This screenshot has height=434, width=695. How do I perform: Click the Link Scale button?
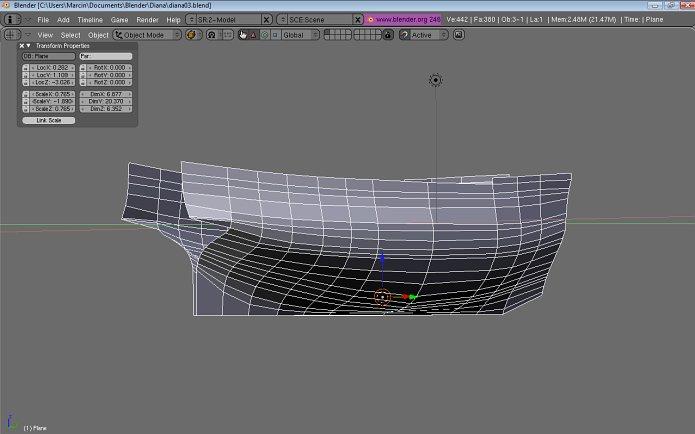49,120
